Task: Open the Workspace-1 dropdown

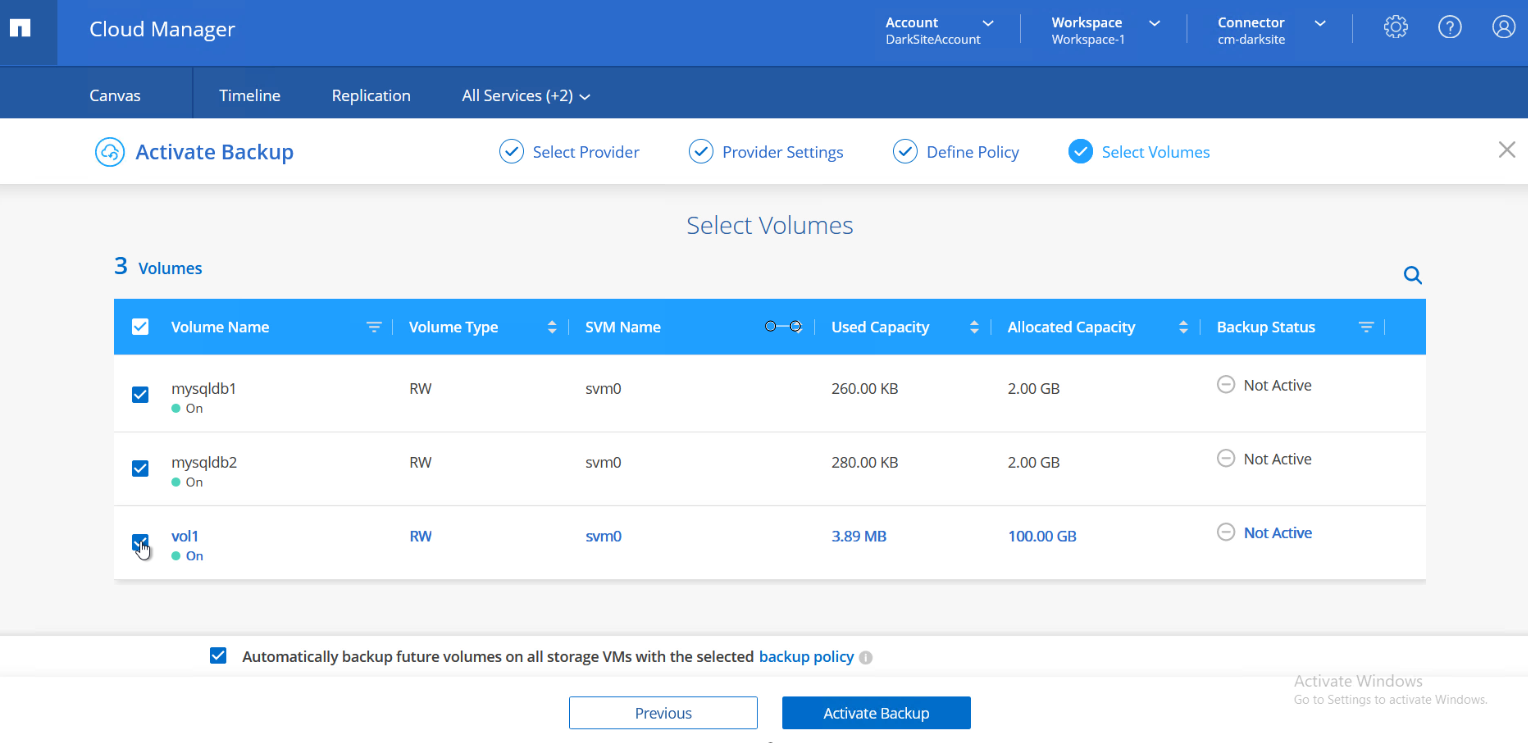Action: tap(1155, 24)
